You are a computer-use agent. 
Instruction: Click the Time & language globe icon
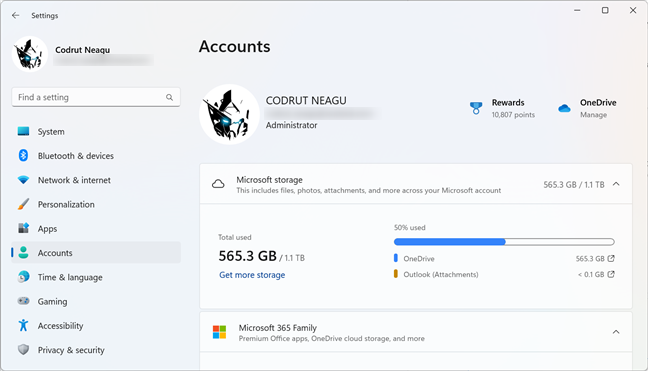tap(24, 277)
